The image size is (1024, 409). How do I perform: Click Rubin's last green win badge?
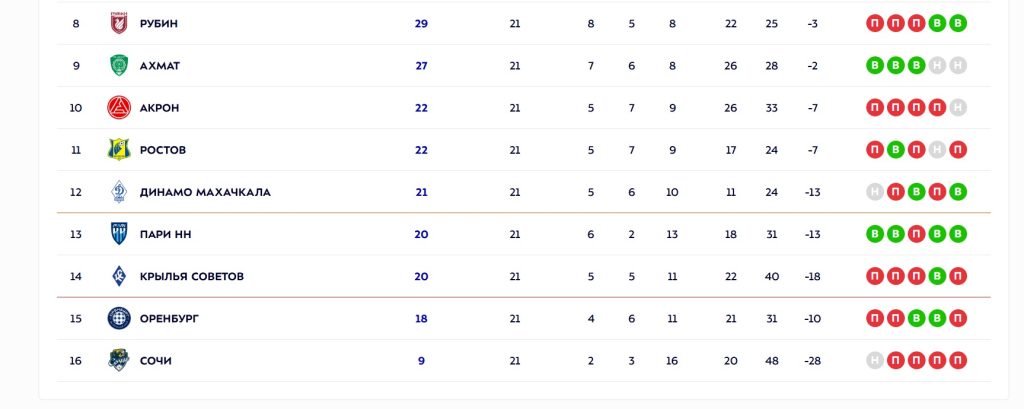pos(958,23)
